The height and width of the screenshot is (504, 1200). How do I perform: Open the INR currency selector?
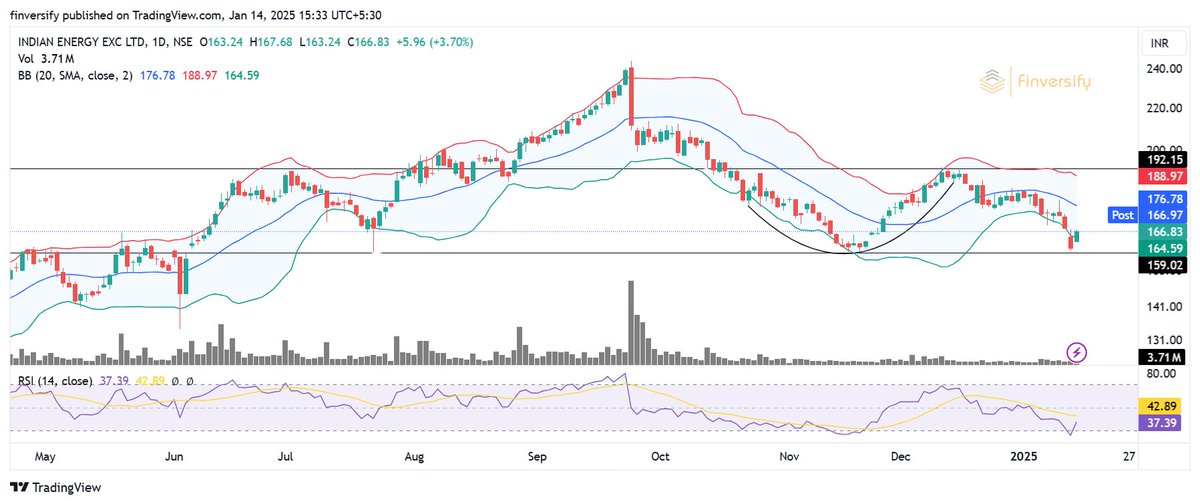[x=1158, y=43]
